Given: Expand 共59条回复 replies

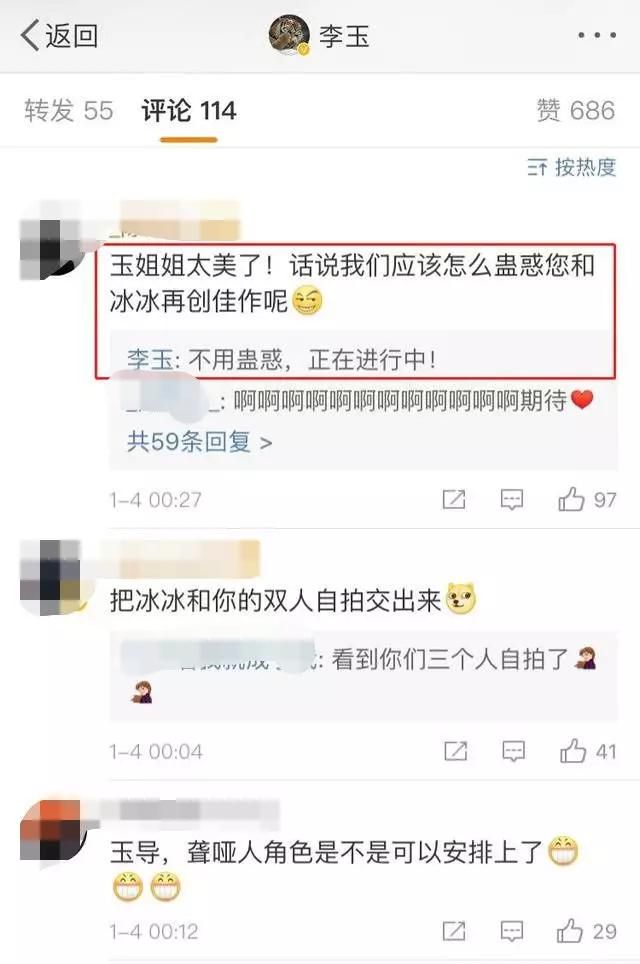Looking at the screenshot, I should pos(199,441).
